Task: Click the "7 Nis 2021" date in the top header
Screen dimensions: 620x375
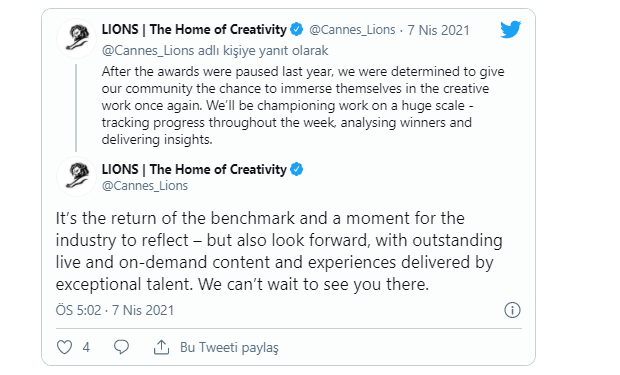Action: 439,30
